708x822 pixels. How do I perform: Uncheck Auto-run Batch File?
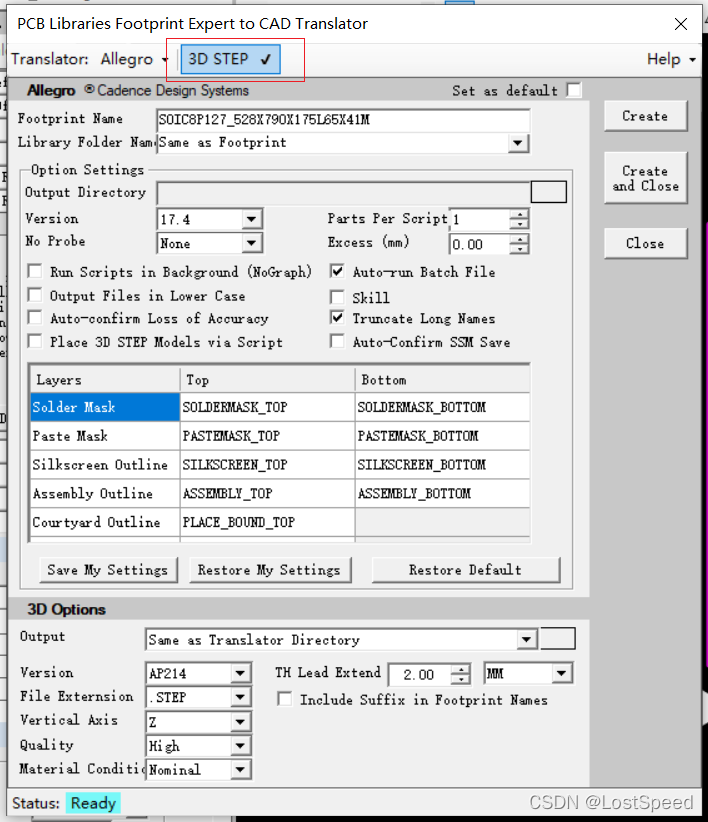[x=337, y=272]
